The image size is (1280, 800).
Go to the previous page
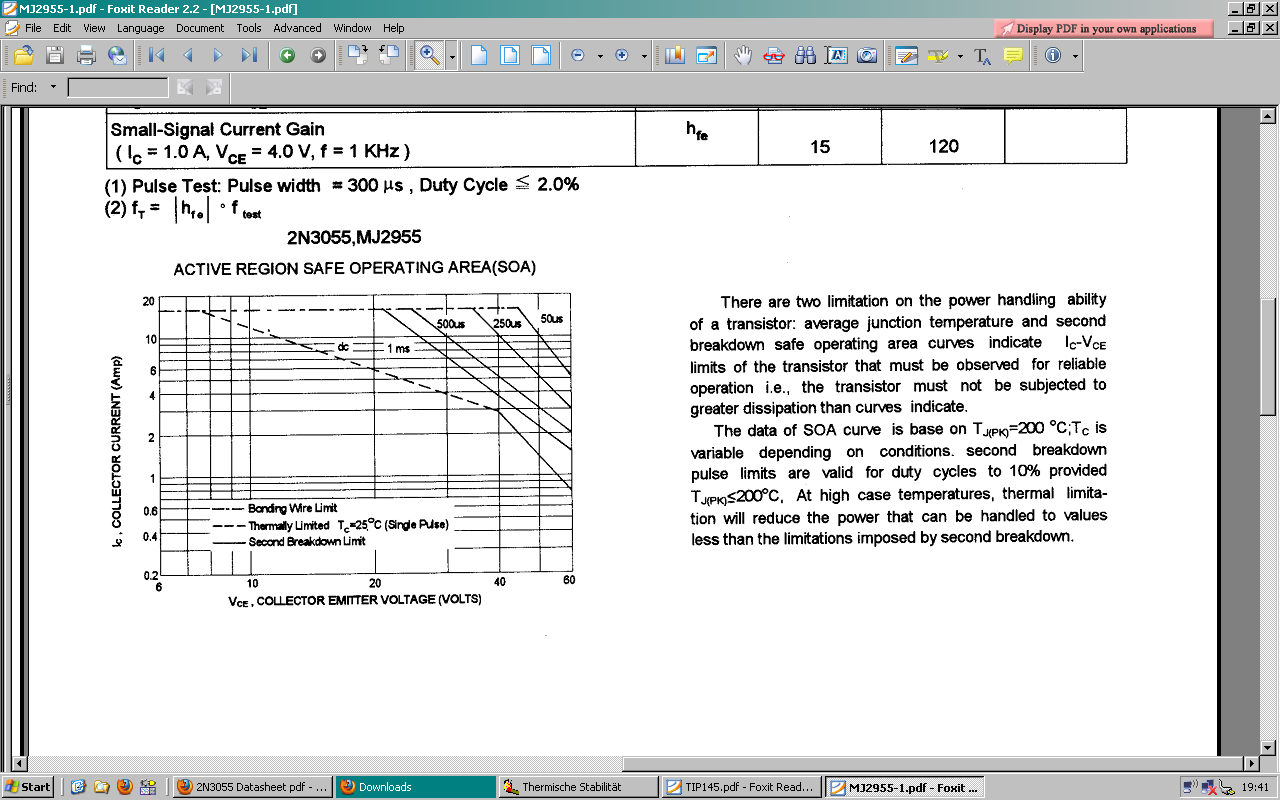pos(187,55)
